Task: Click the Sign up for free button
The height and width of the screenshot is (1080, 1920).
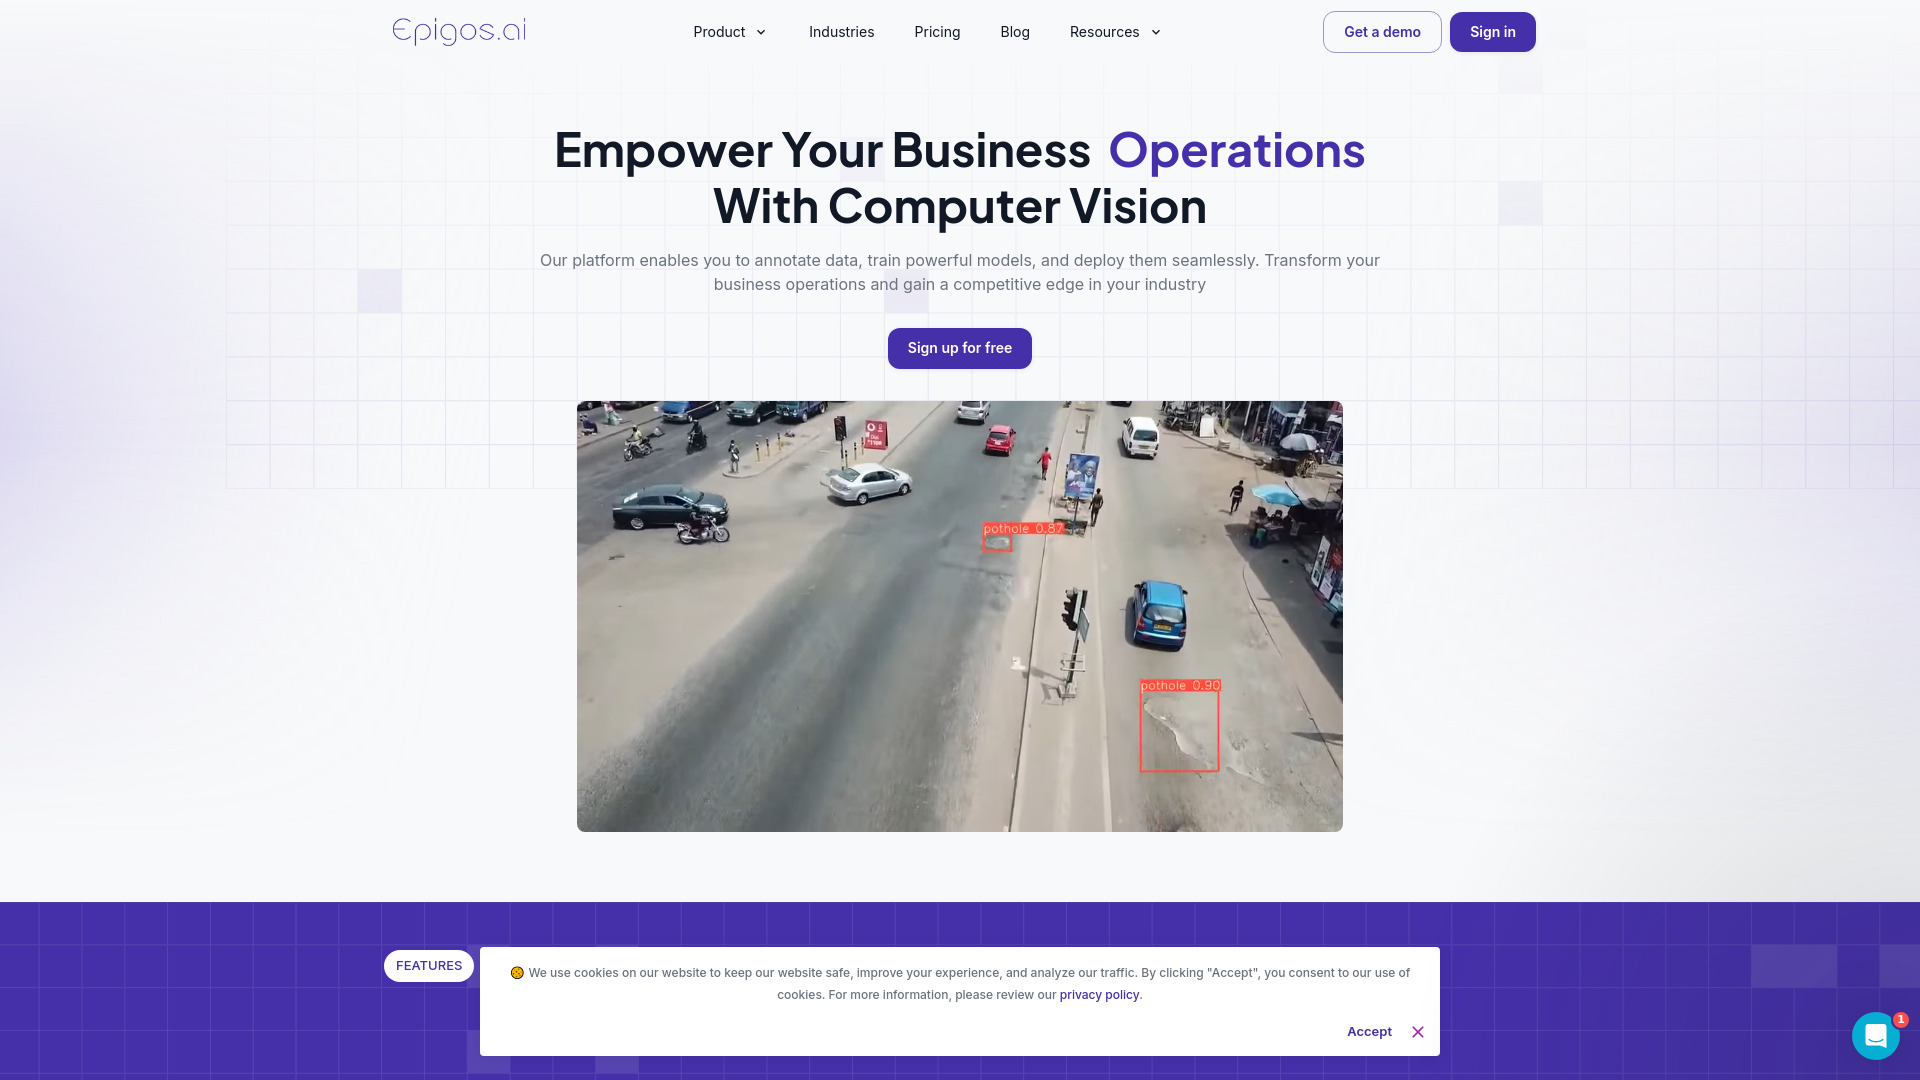Action: [x=960, y=348]
